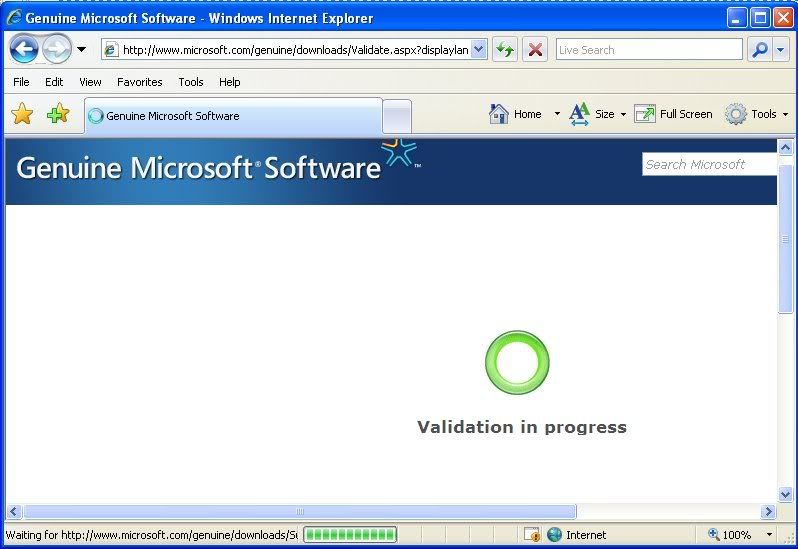
Task: Click the zoom level magnifier icon
Action: [714, 534]
